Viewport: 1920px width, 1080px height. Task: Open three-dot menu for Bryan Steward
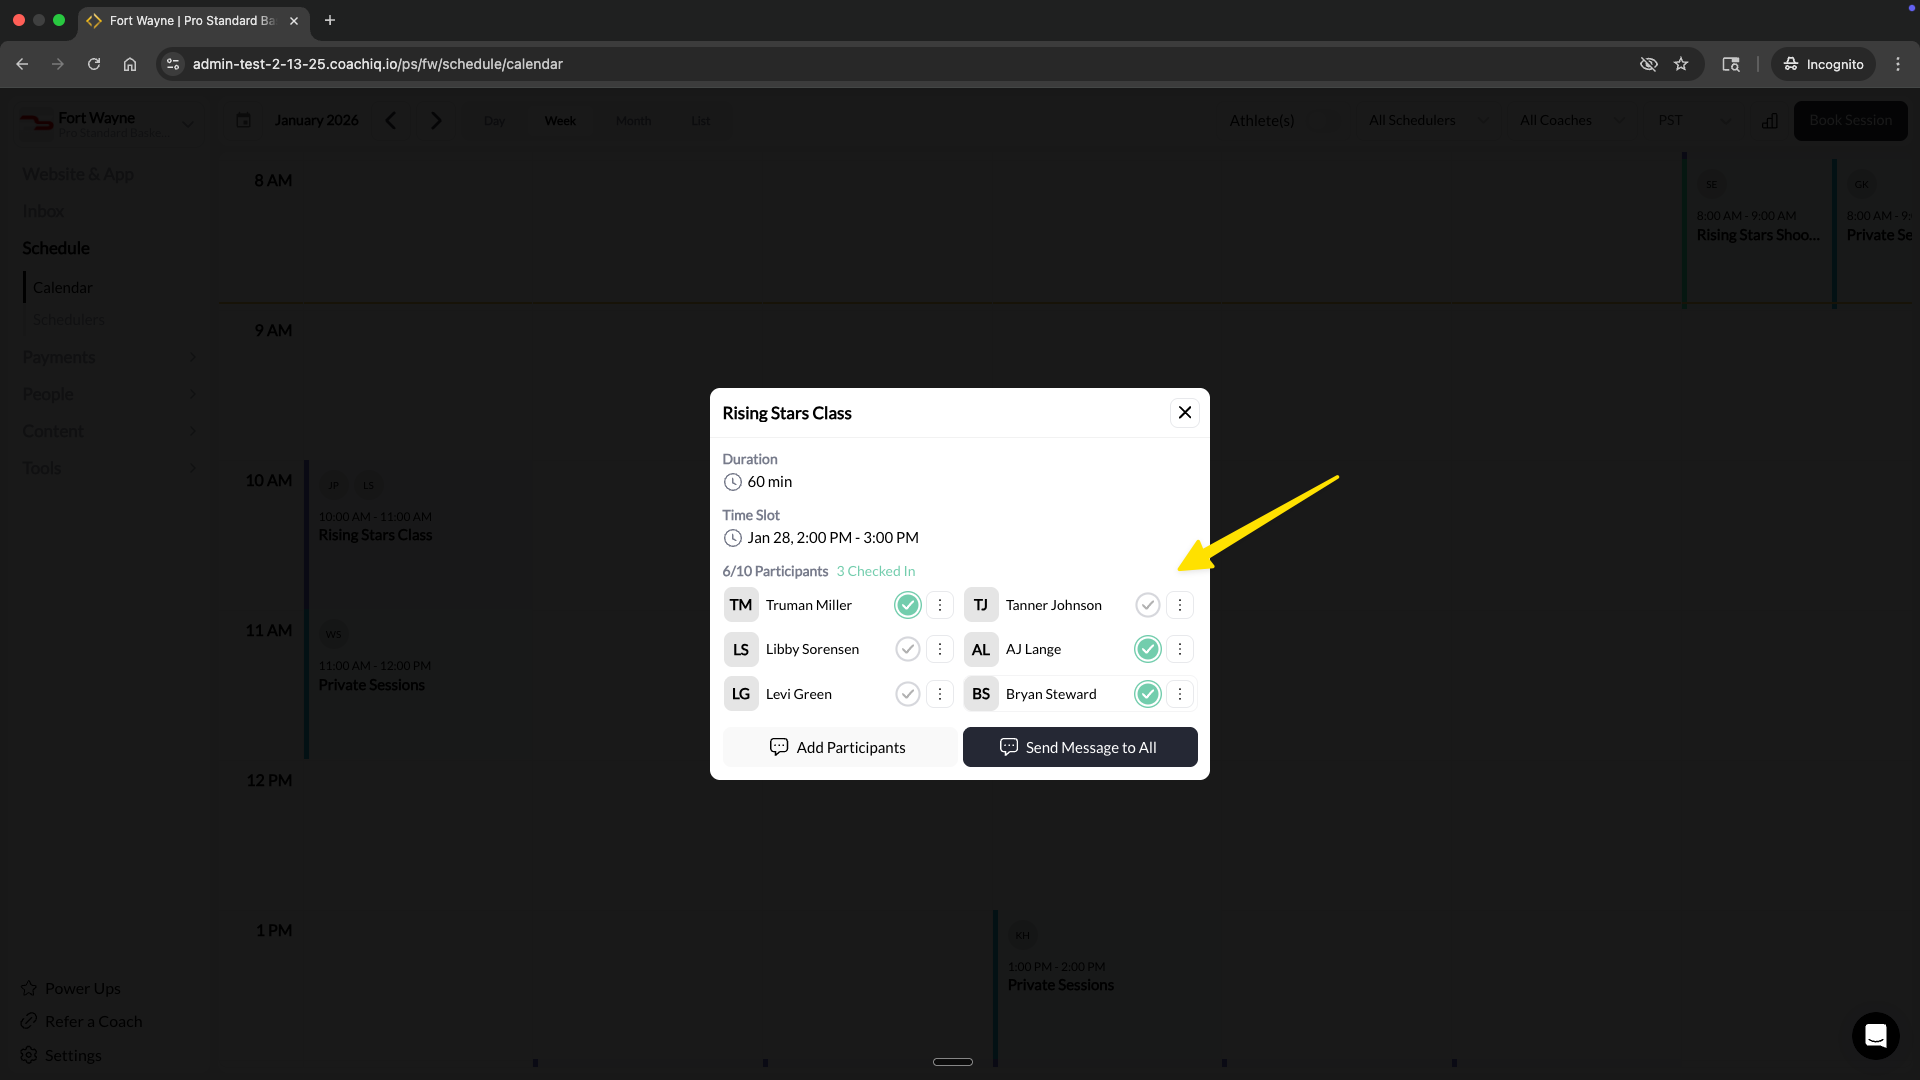(1179, 694)
